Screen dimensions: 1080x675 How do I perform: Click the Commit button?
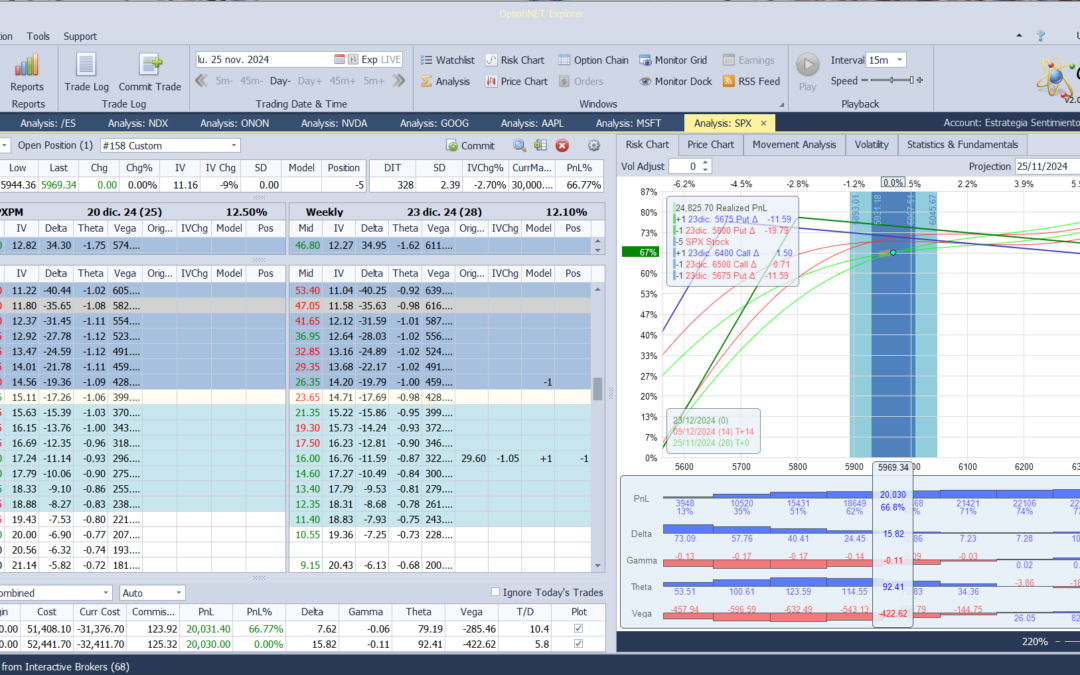[470, 146]
